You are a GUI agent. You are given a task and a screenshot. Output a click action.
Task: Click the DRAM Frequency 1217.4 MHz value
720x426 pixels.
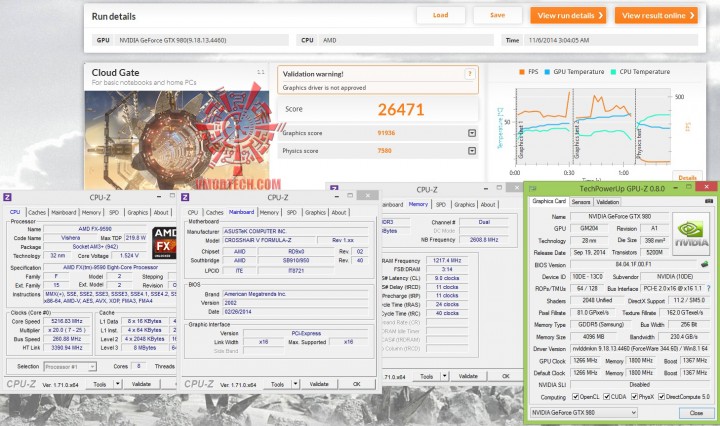click(x=447, y=260)
